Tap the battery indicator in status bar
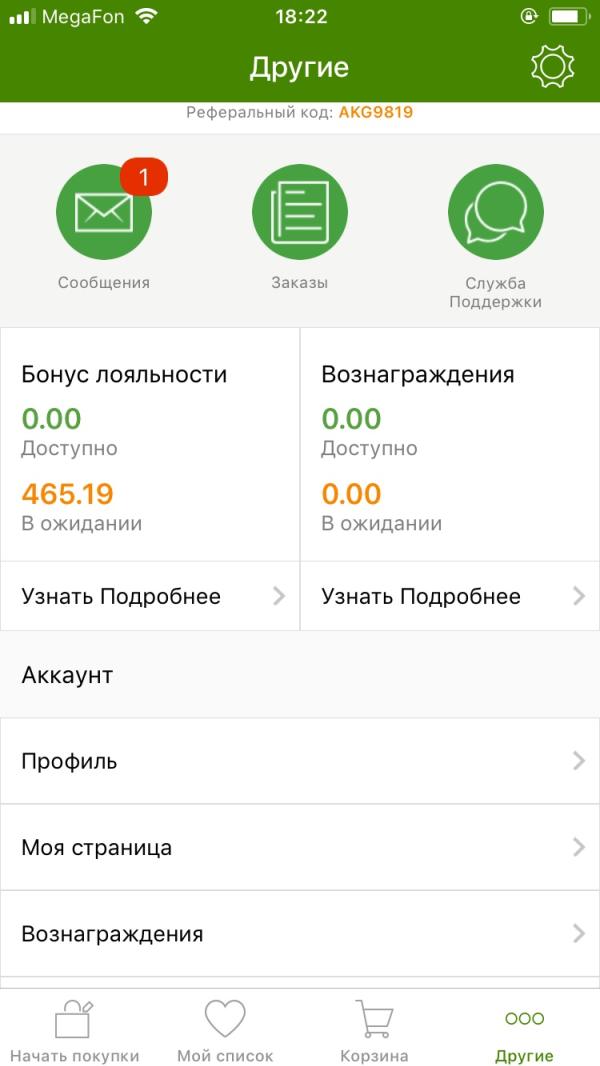The image size is (600, 1066). 569,16
